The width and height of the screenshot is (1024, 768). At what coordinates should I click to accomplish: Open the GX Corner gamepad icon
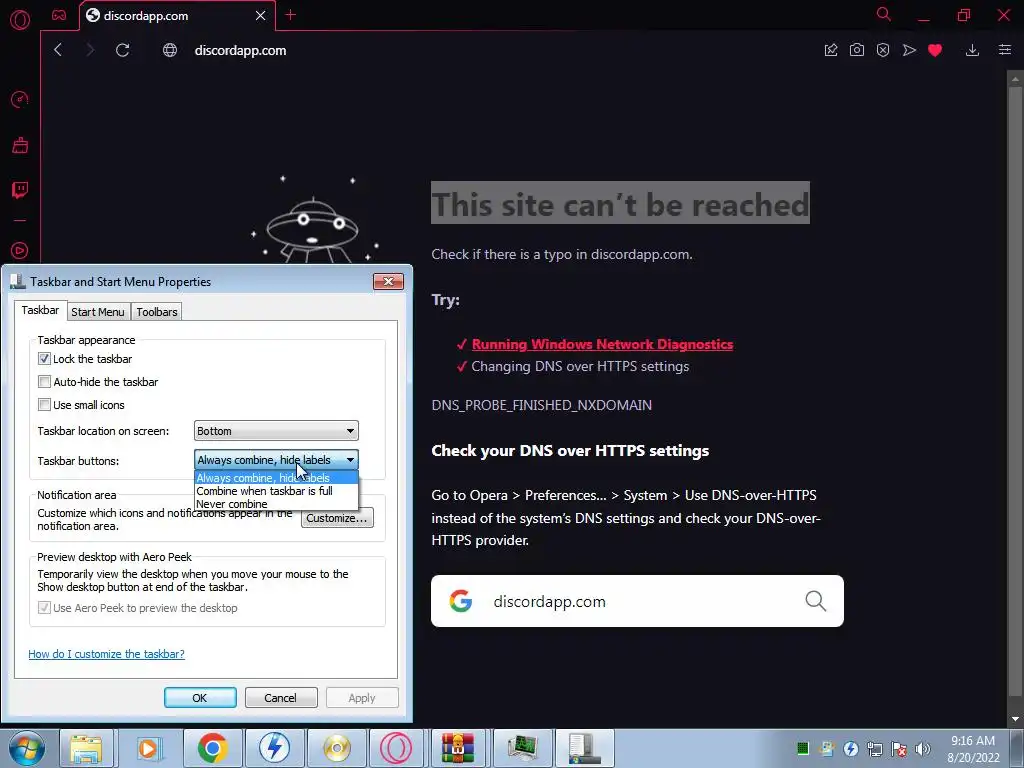(59, 15)
